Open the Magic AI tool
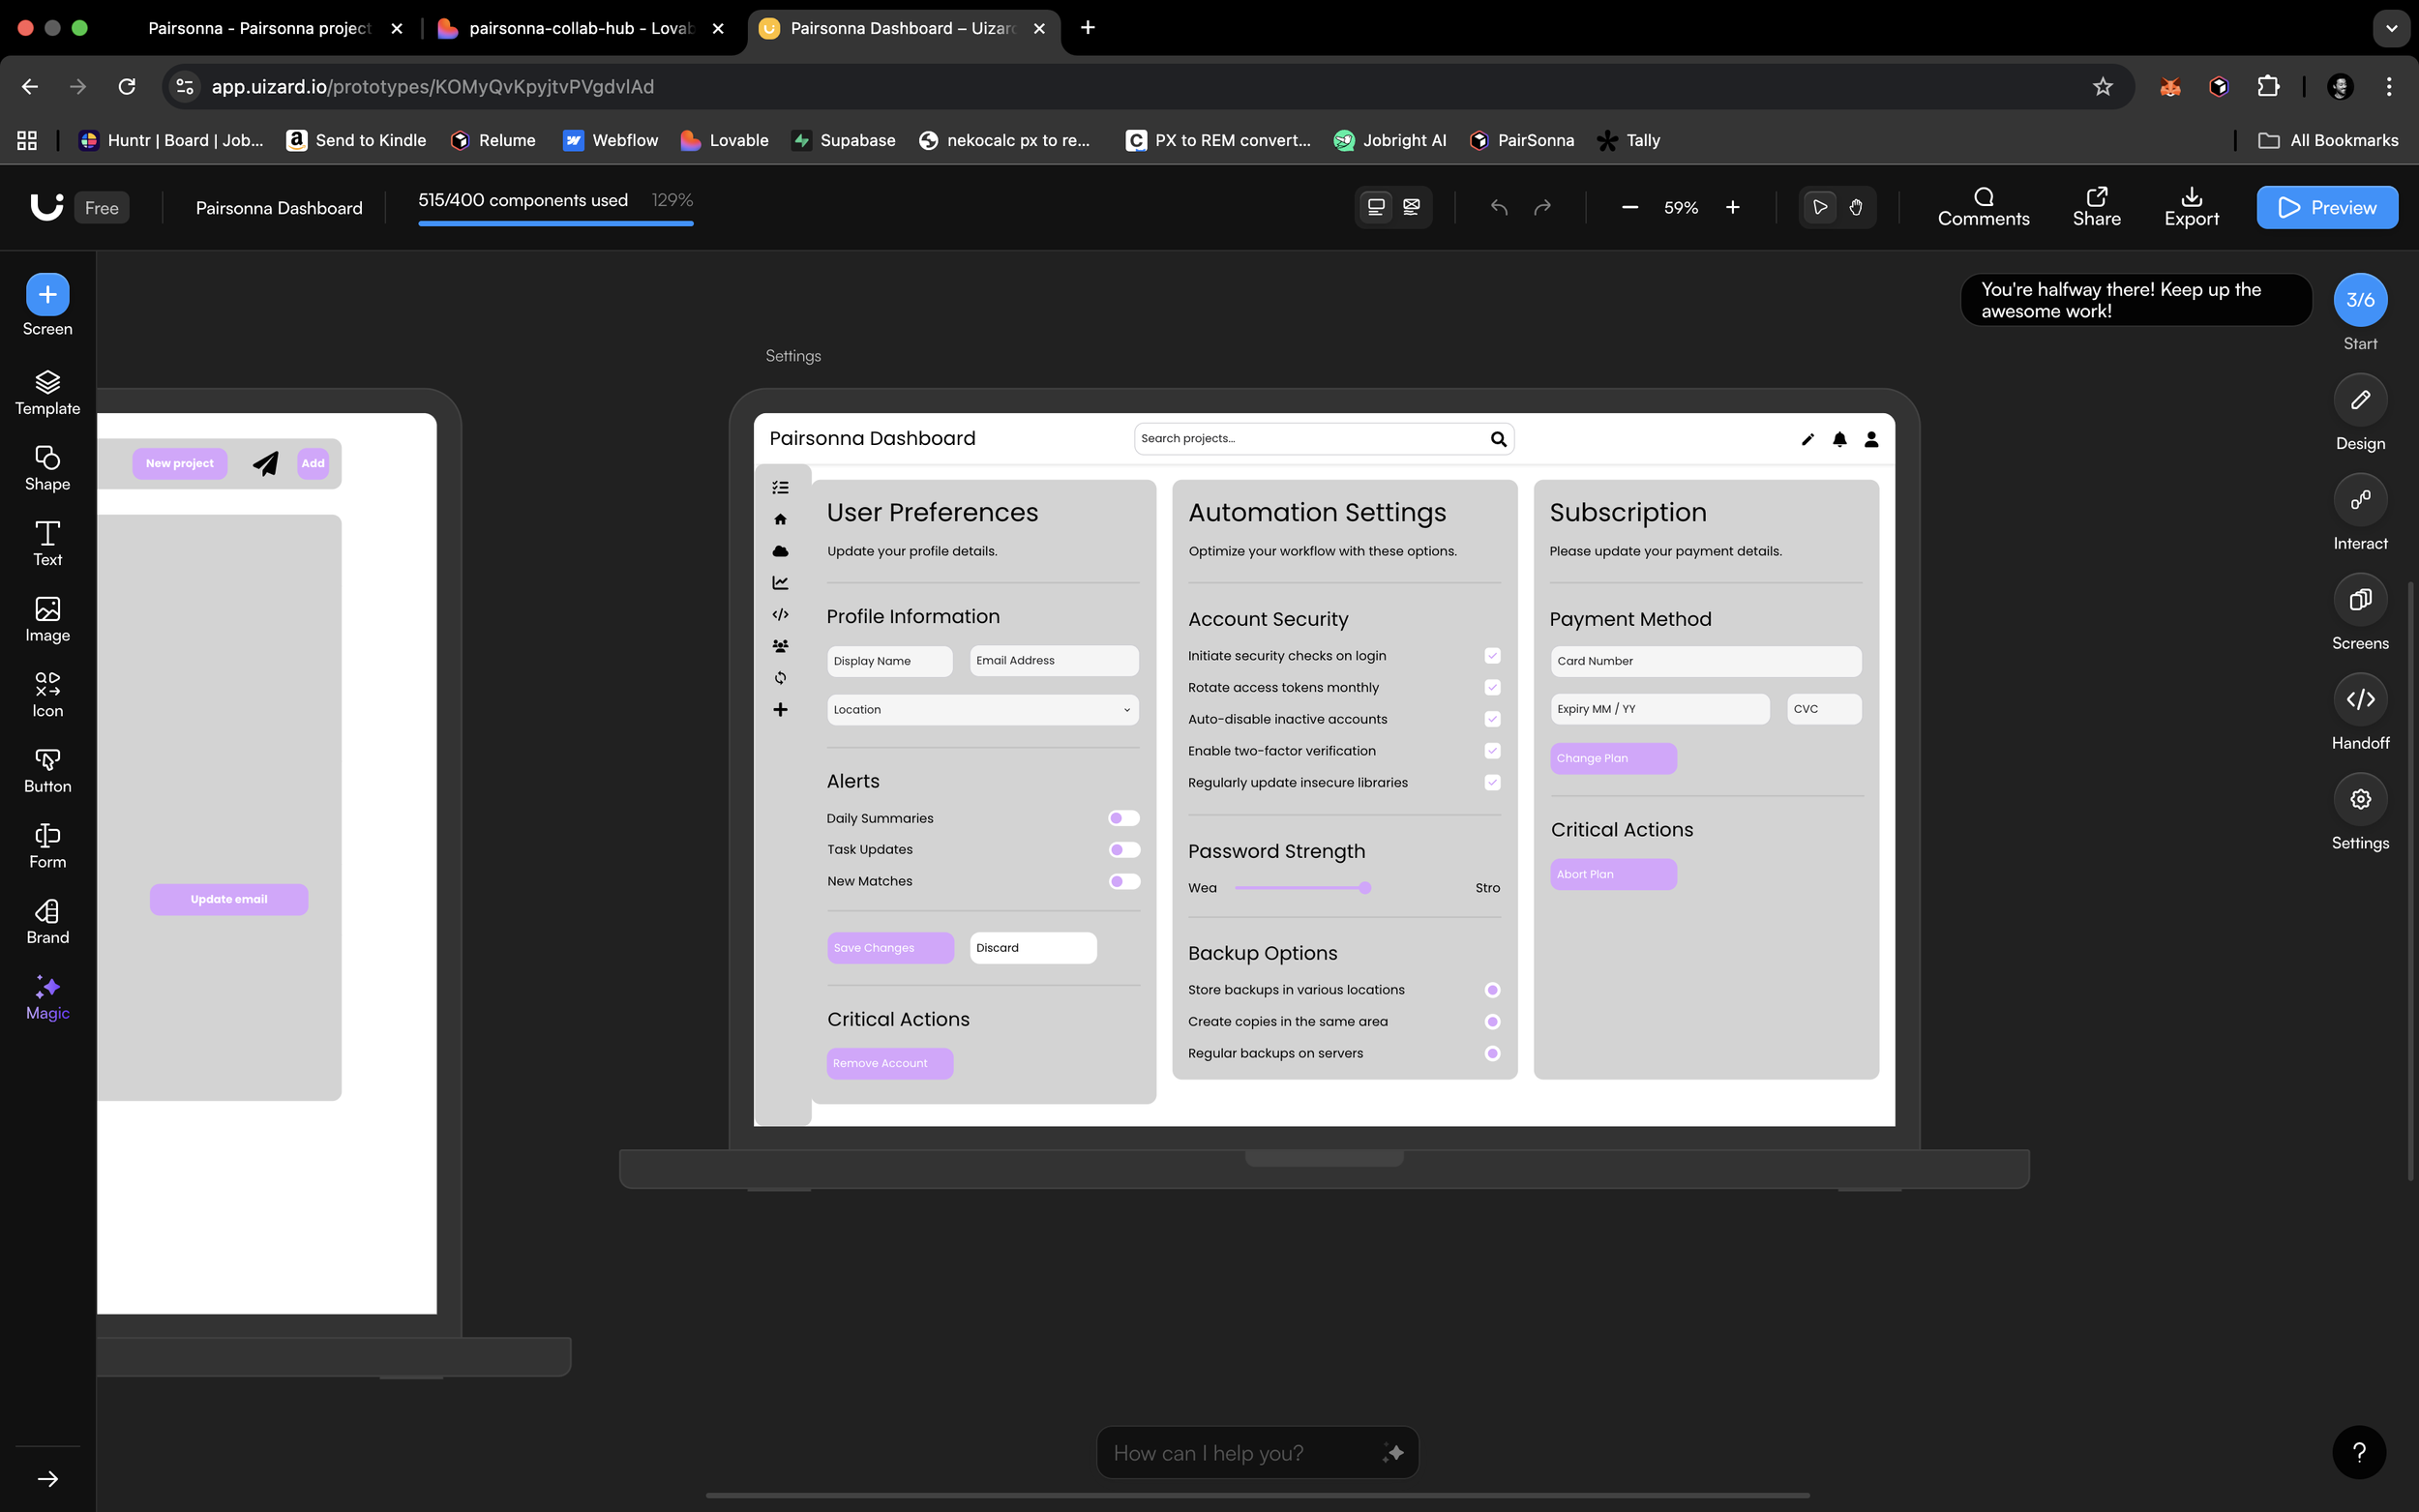2419x1512 pixels. (47, 997)
